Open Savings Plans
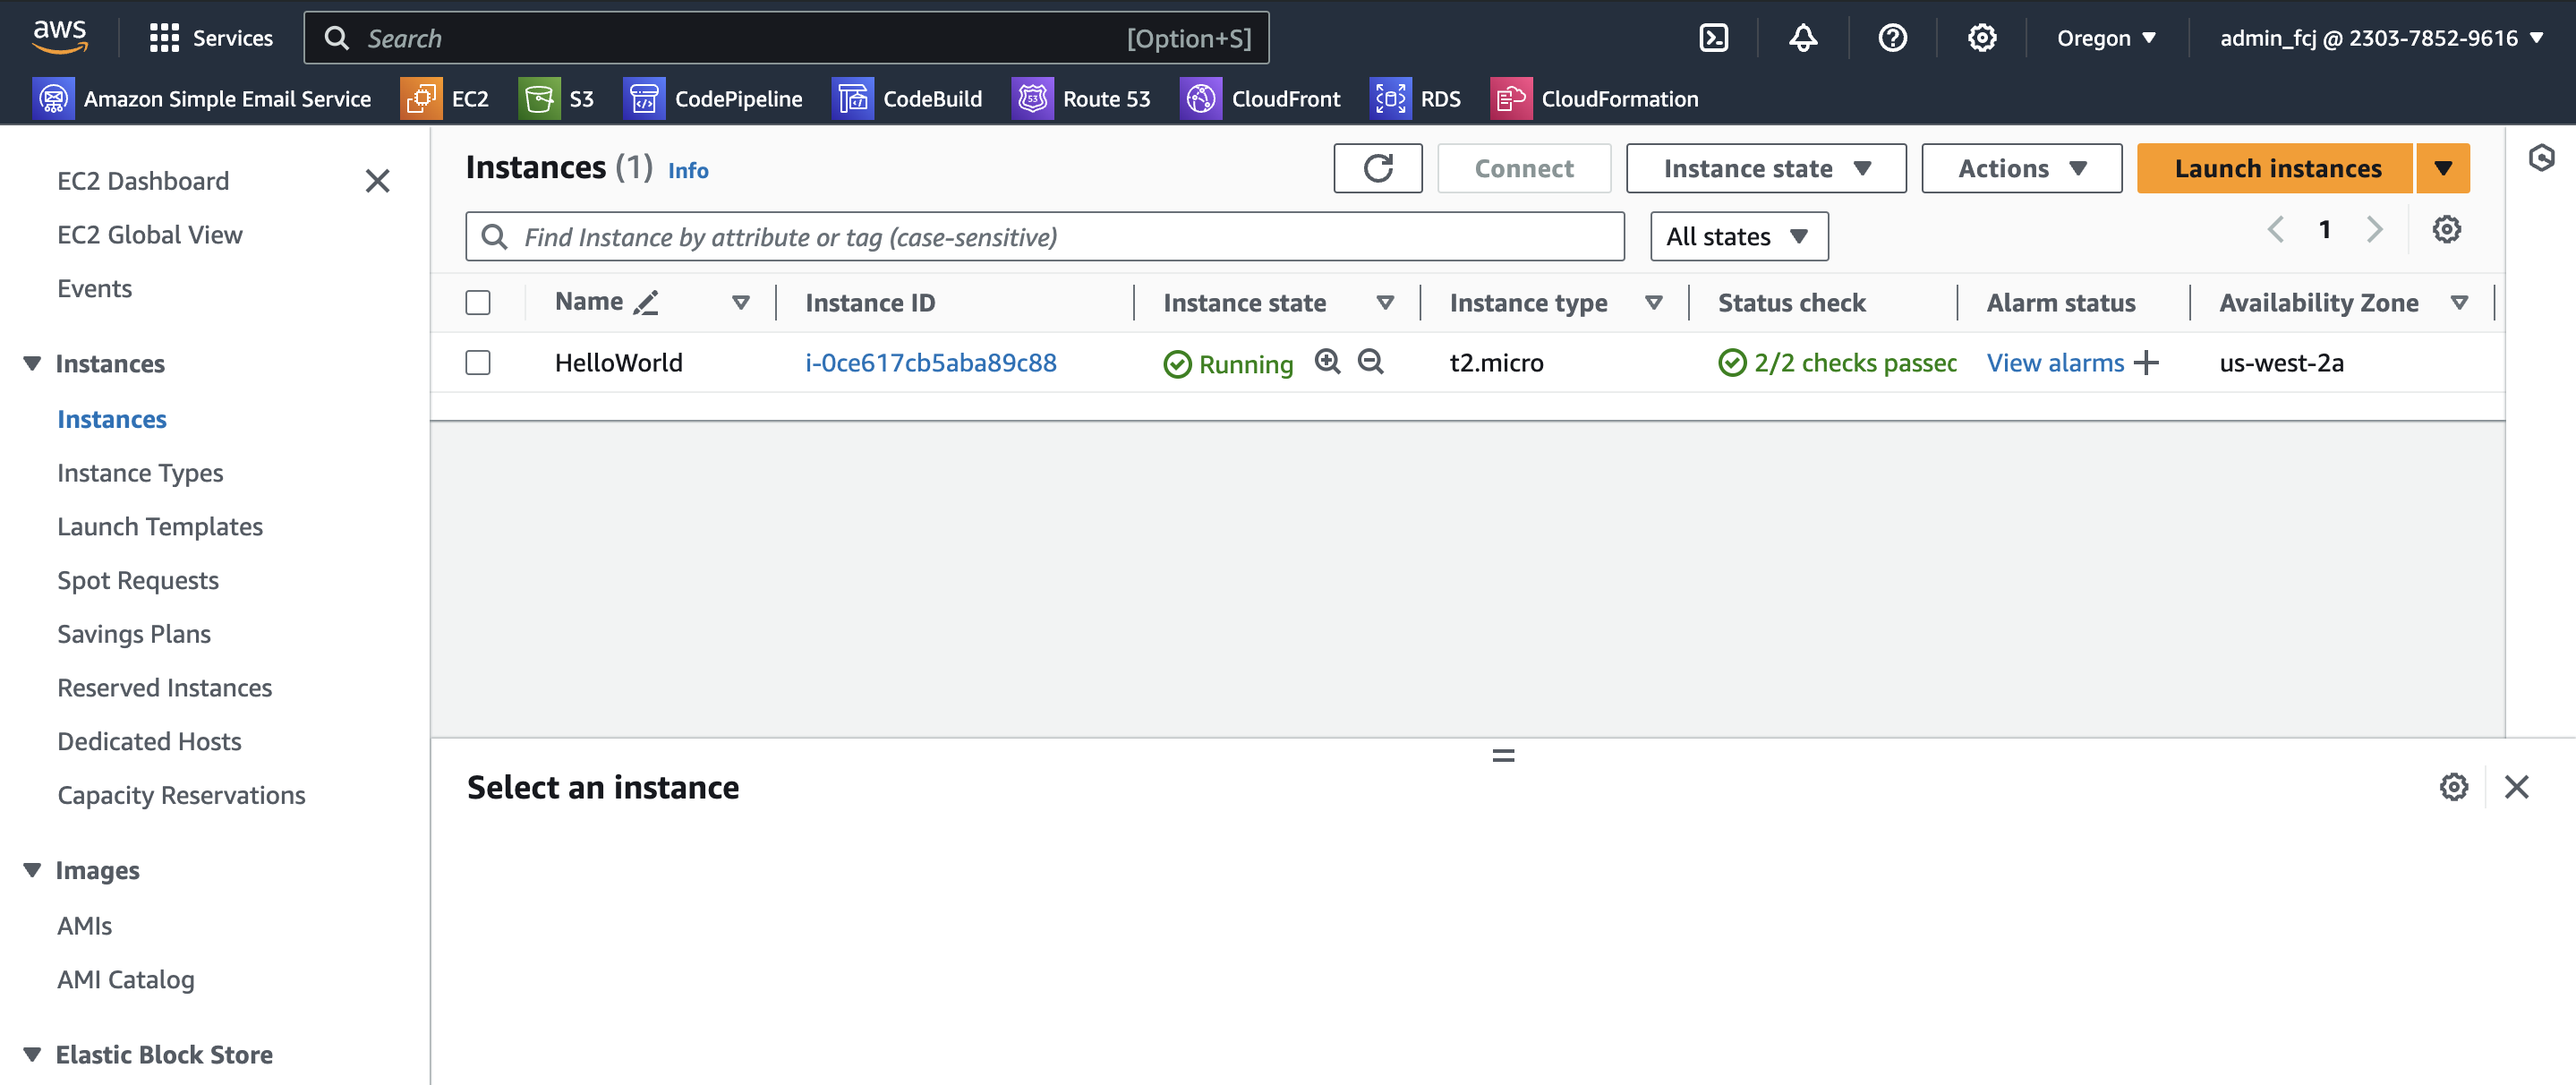The width and height of the screenshot is (2576, 1085). (134, 633)
